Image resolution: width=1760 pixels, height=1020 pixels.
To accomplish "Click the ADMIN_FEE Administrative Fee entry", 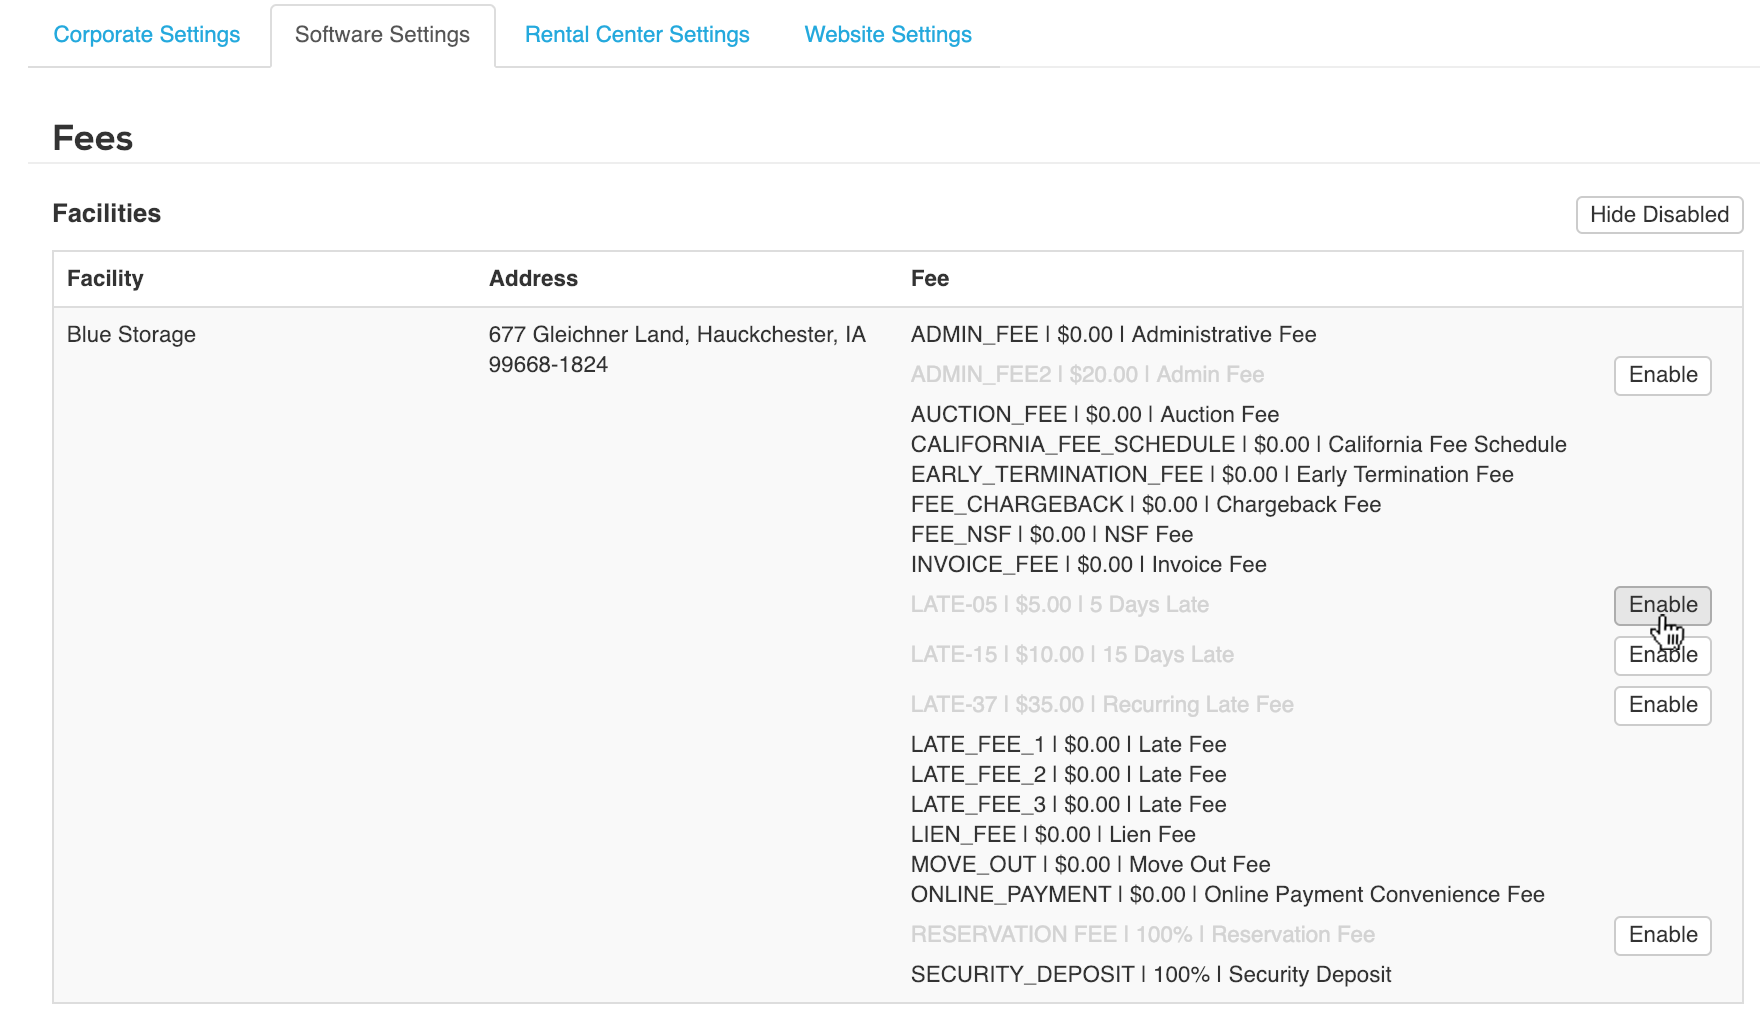I will 1112,334.
